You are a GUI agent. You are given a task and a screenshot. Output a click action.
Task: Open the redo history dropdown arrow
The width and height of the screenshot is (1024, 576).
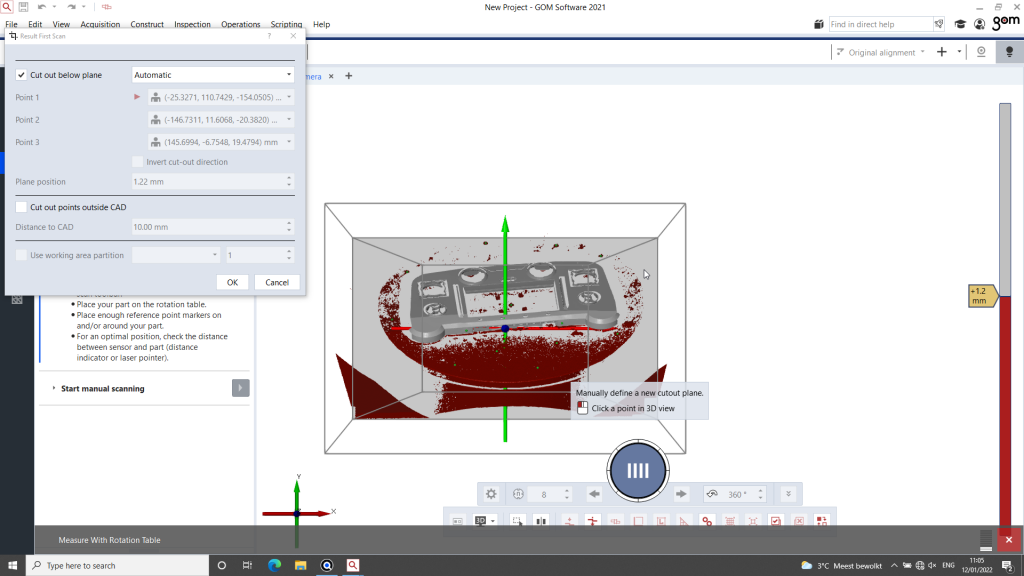point(84,7)
